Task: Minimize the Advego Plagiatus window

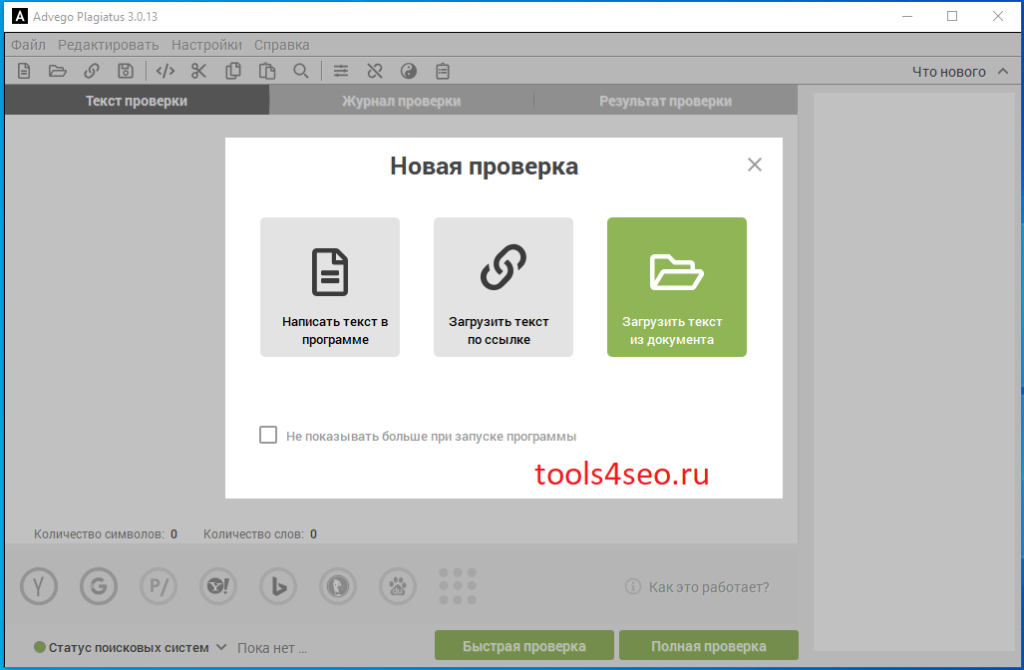Action: click(x=907, y=16)
